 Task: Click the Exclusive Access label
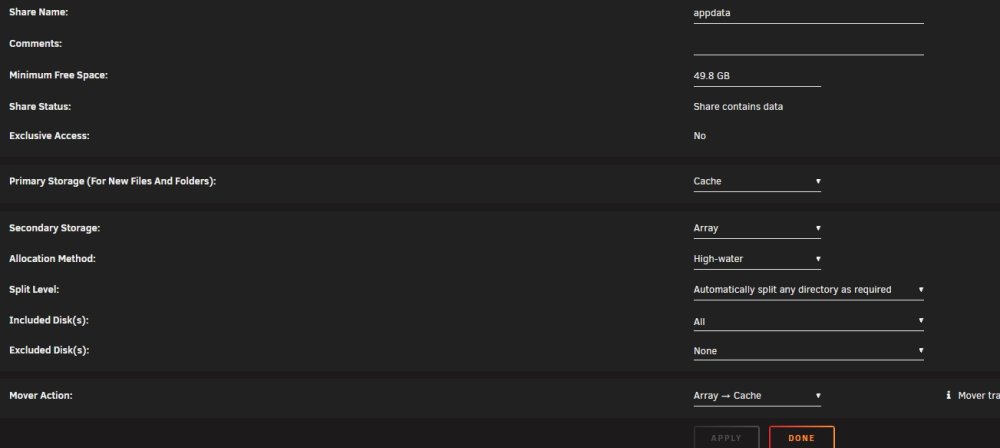(x=49, y=136)
